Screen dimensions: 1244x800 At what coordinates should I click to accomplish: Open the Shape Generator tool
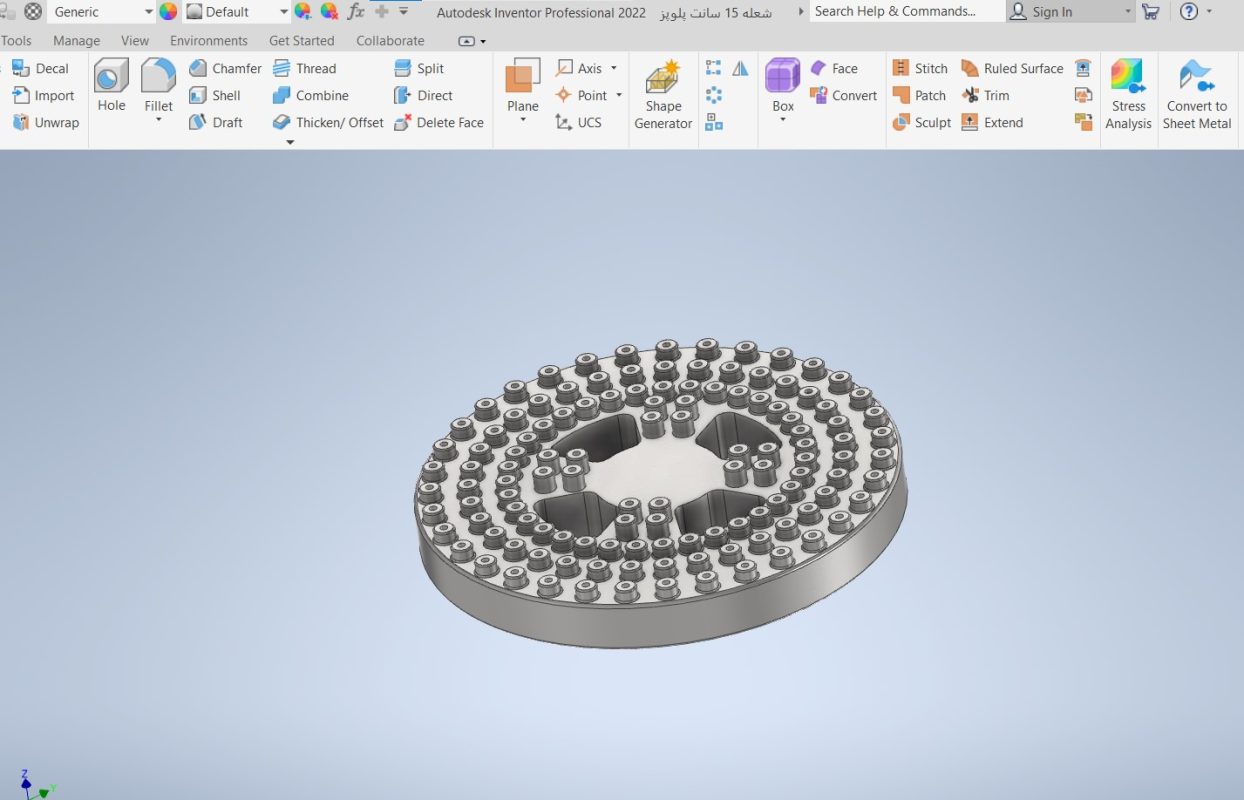tap(663, 95)
